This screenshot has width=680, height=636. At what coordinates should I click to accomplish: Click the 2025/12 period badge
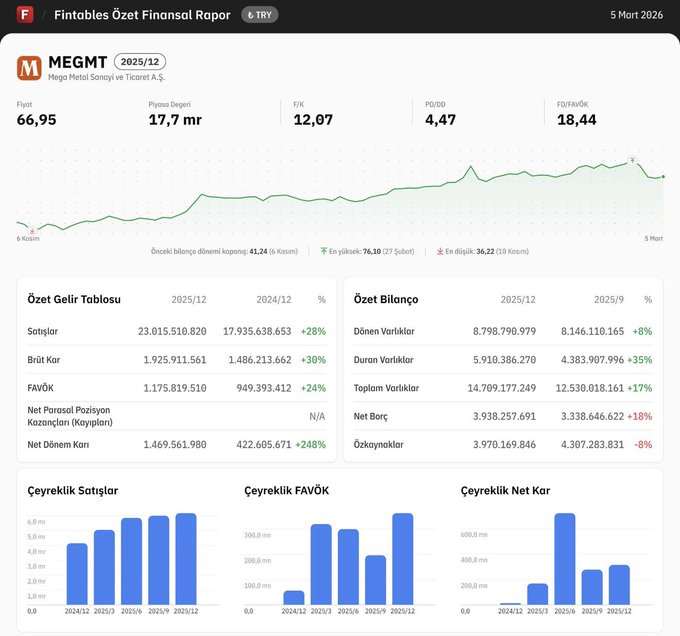(x=140, y=62)
